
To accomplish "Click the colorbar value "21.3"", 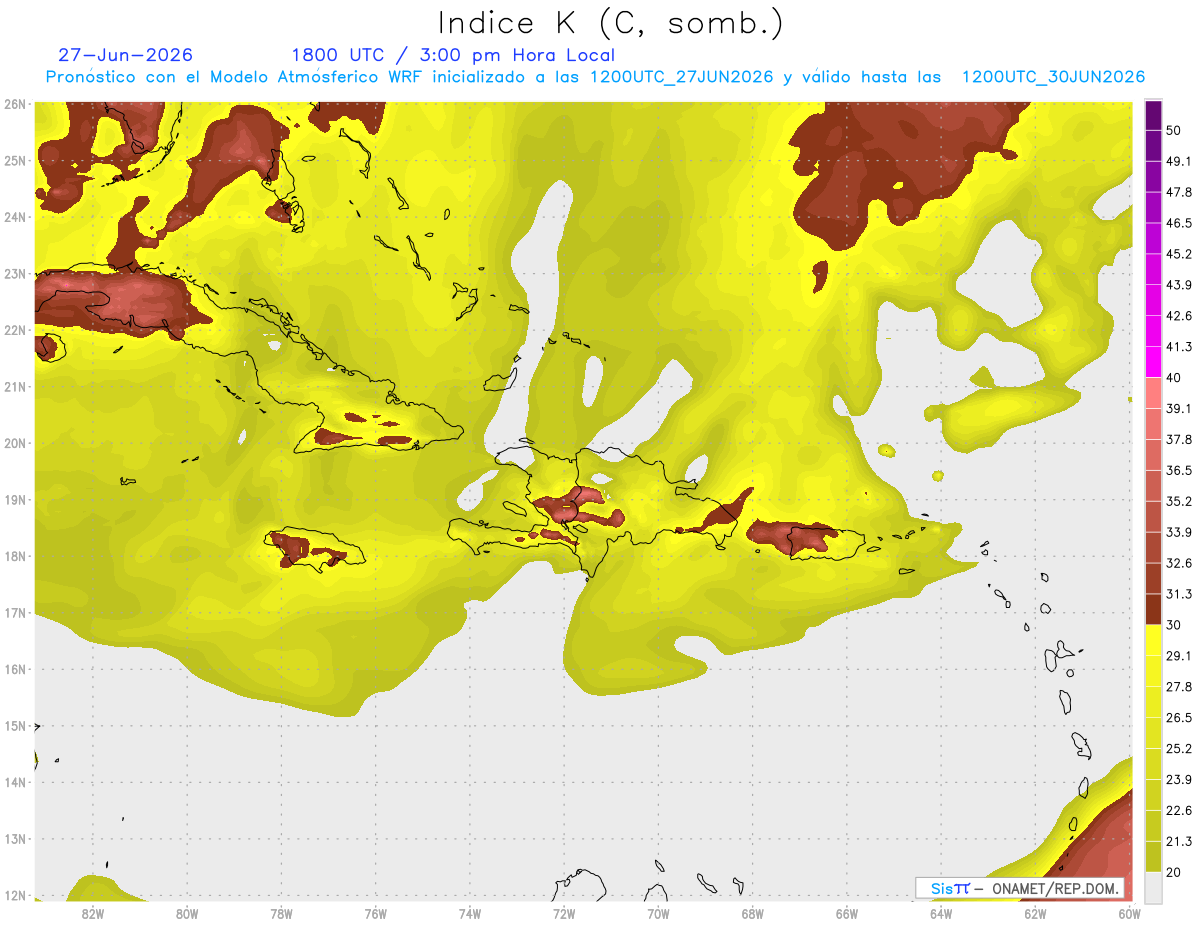I will click(1178, 841).
